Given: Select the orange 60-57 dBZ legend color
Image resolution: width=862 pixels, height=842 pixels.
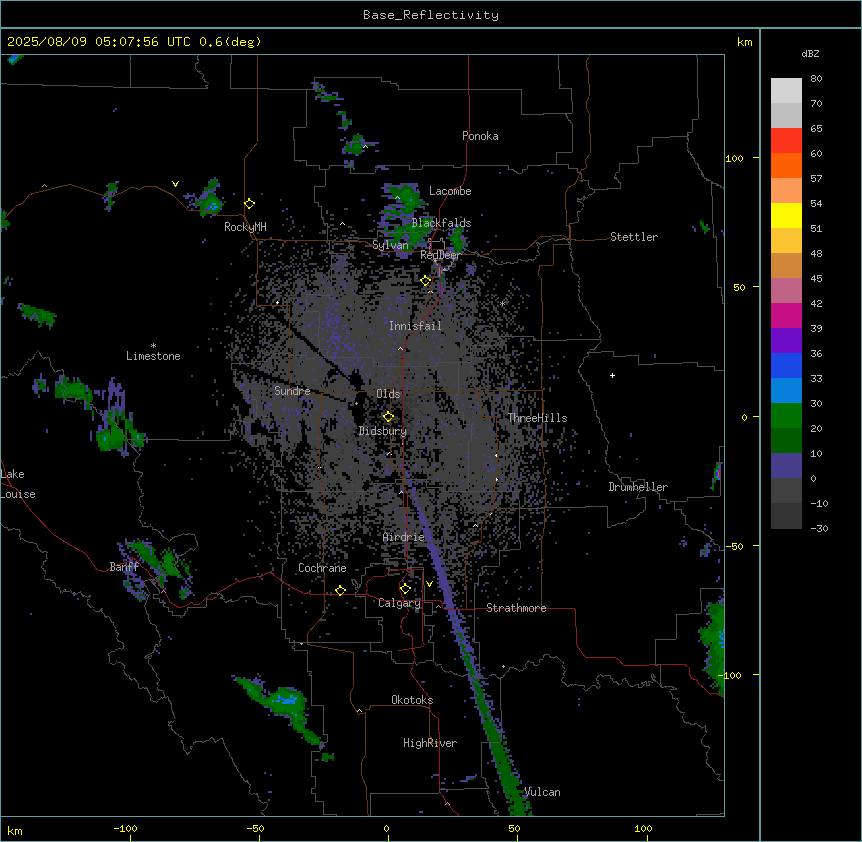Looking at the screenshot, I should (786, 166).
